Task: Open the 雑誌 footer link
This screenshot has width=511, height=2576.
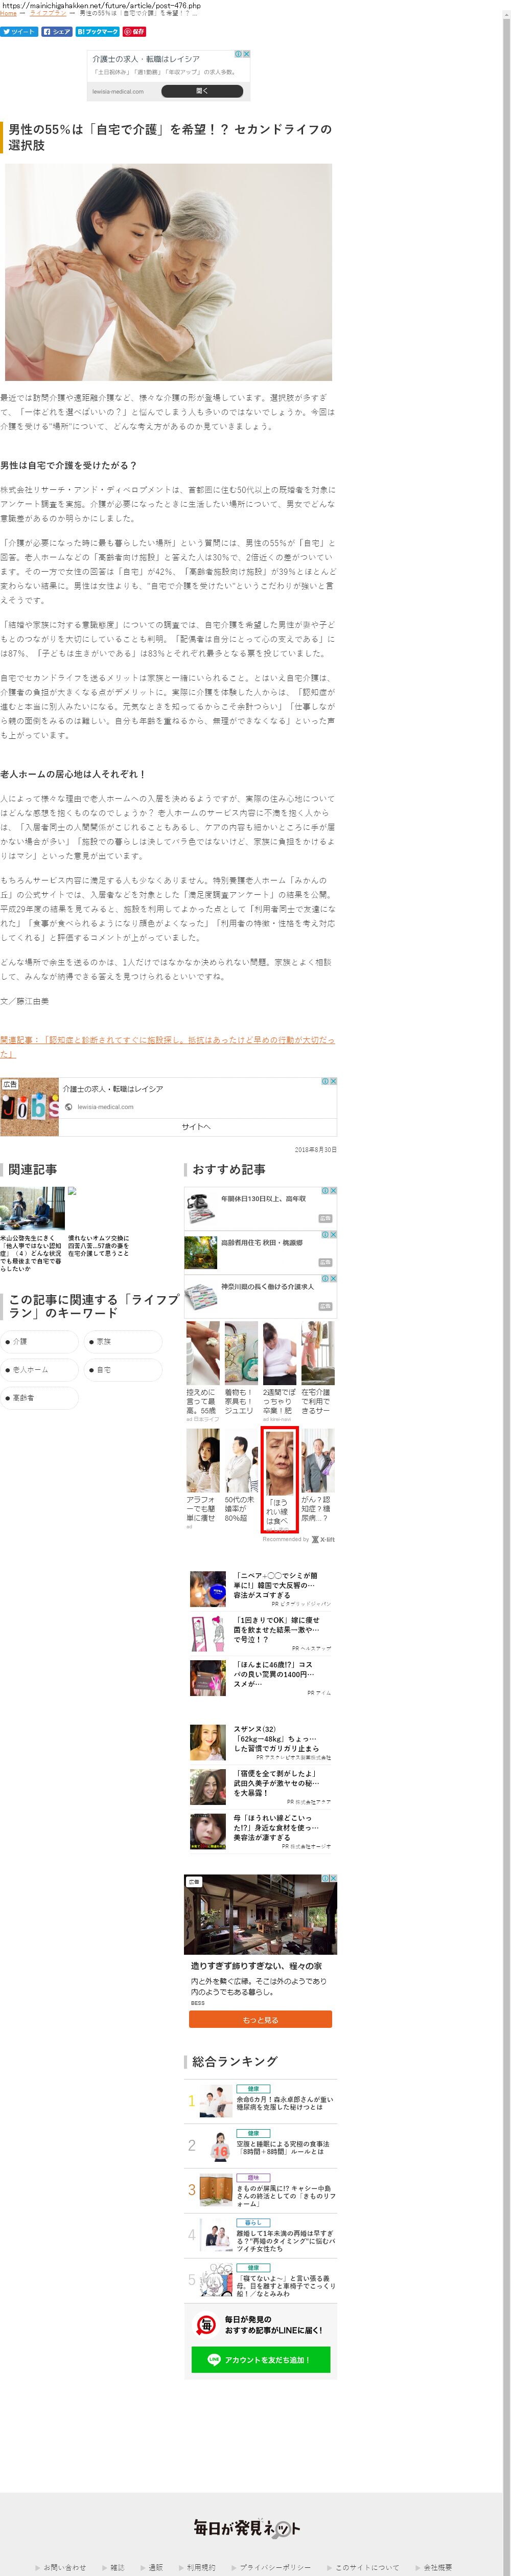Action: pos(118,2567)
